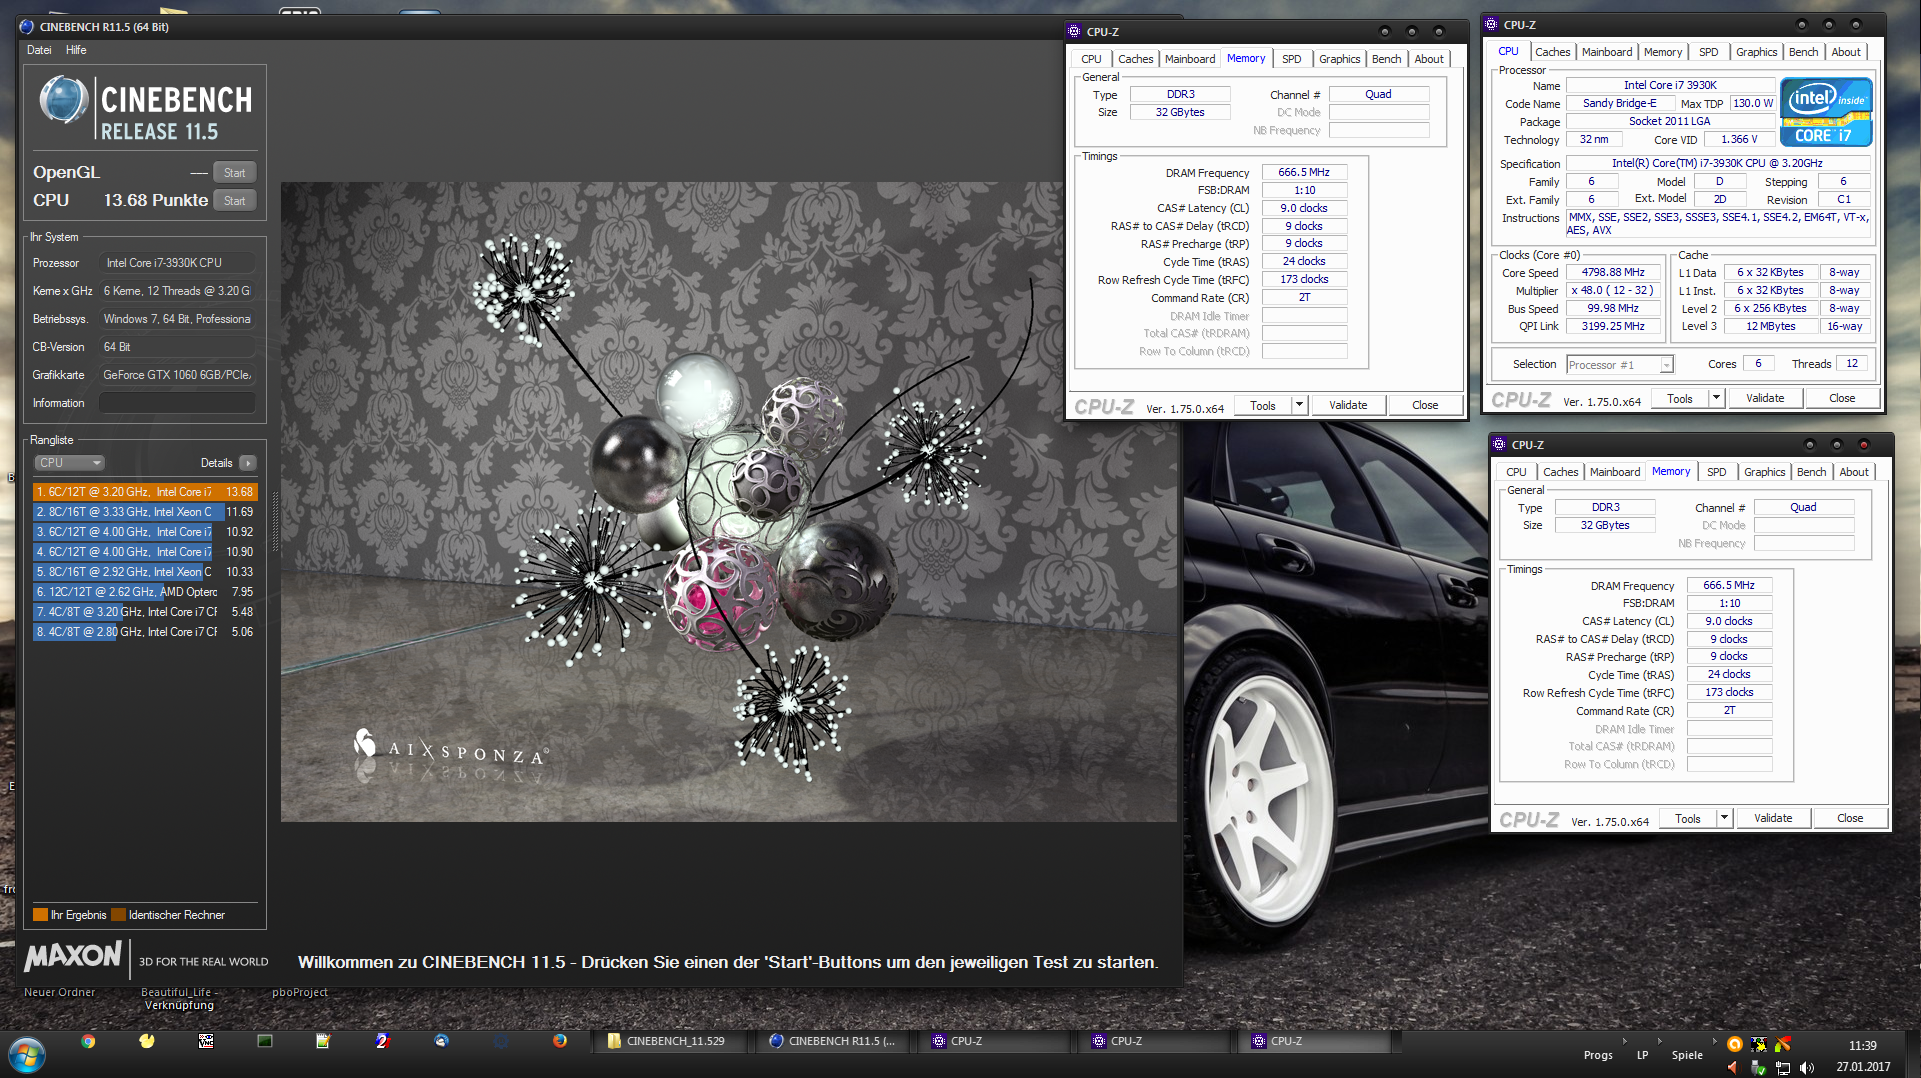Open the network connection tray icon
1921x1078 pixels.
[1782, 1067]
